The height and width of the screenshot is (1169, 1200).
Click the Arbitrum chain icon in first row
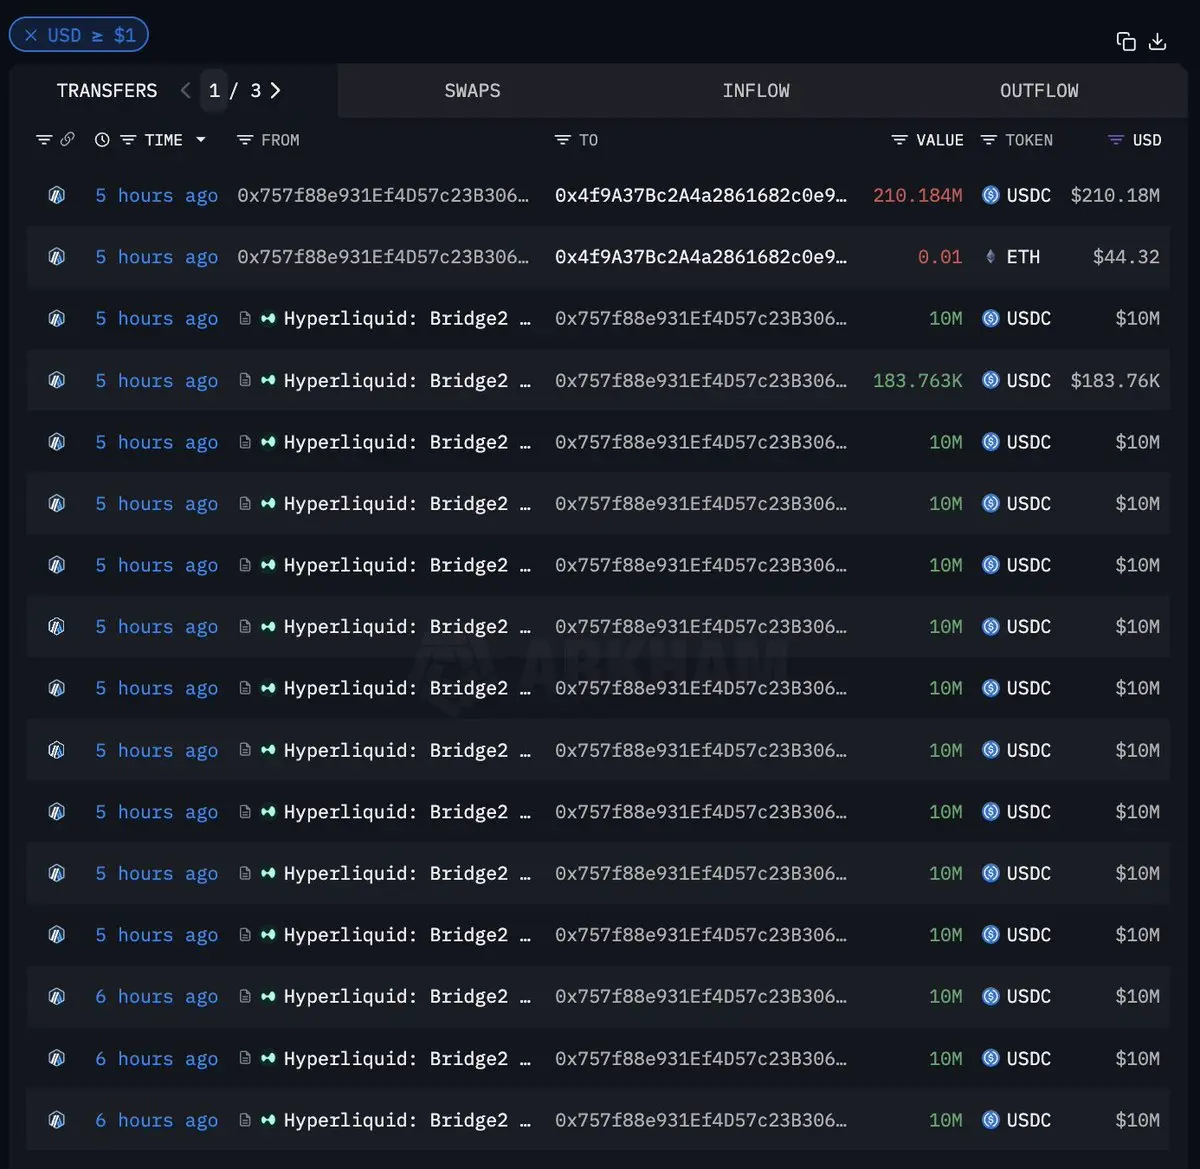click(x=57, y=195)
